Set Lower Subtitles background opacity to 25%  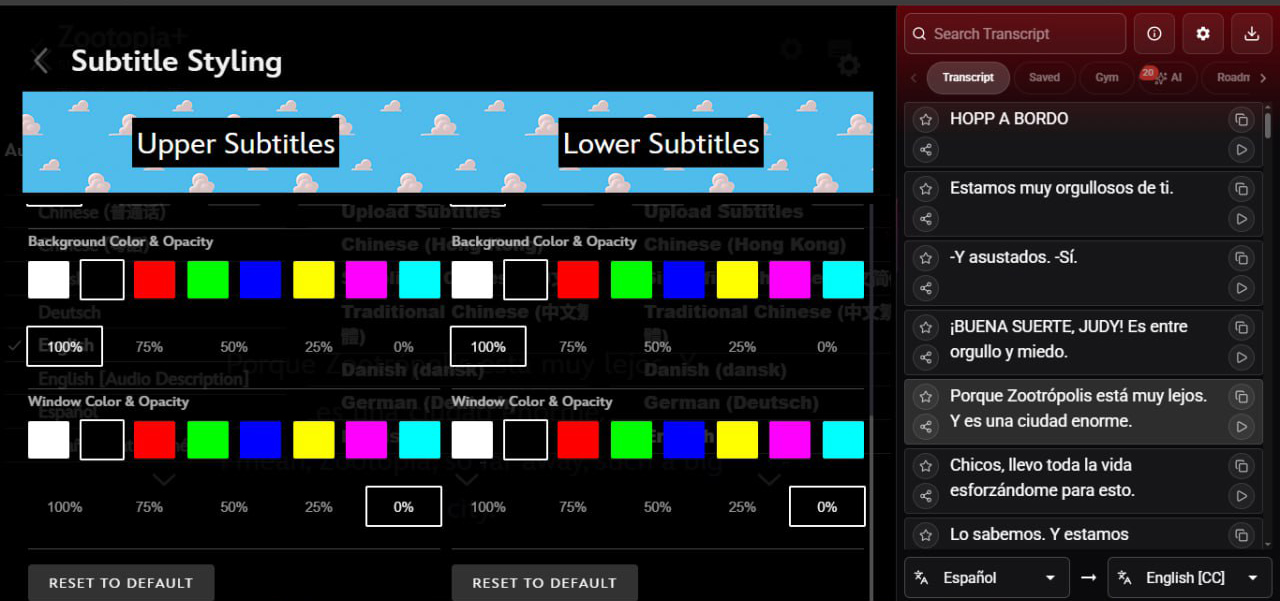[742, 347]
